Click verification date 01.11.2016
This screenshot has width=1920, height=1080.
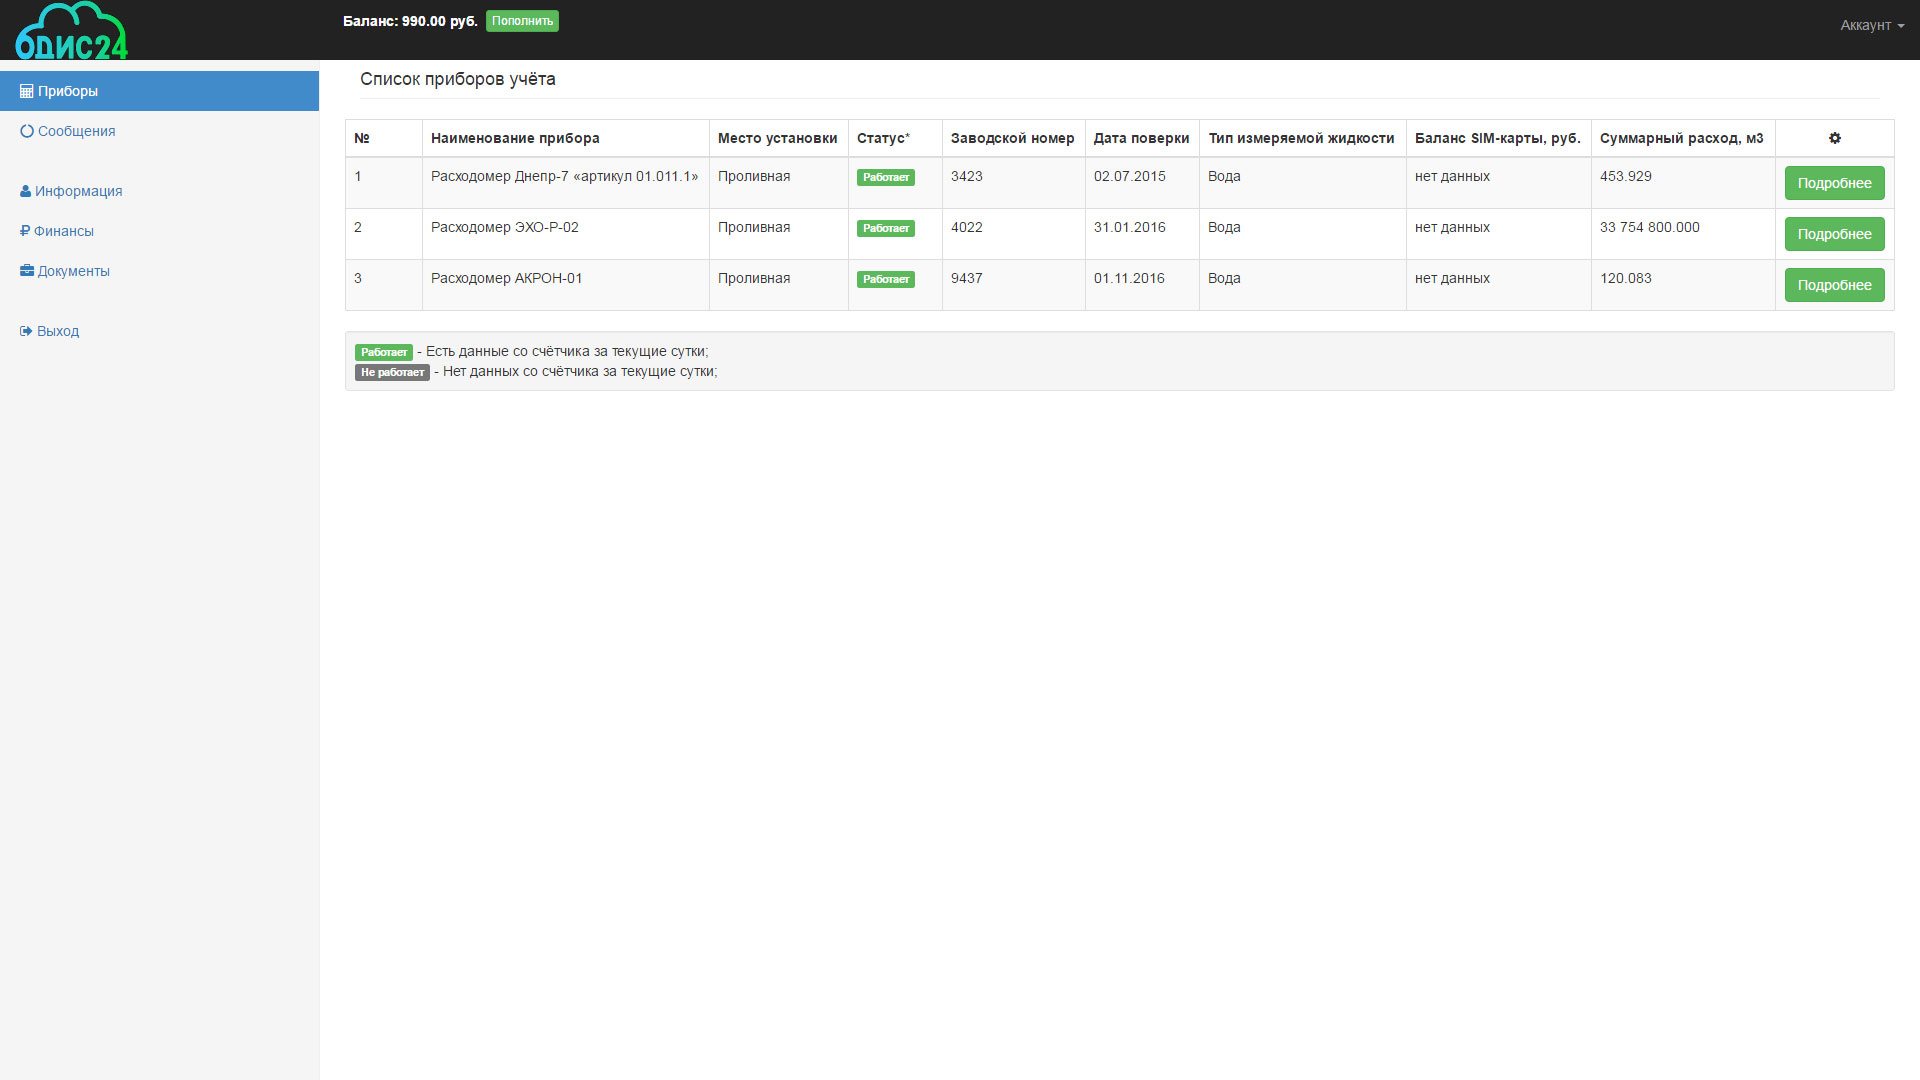click(1129, 278)
